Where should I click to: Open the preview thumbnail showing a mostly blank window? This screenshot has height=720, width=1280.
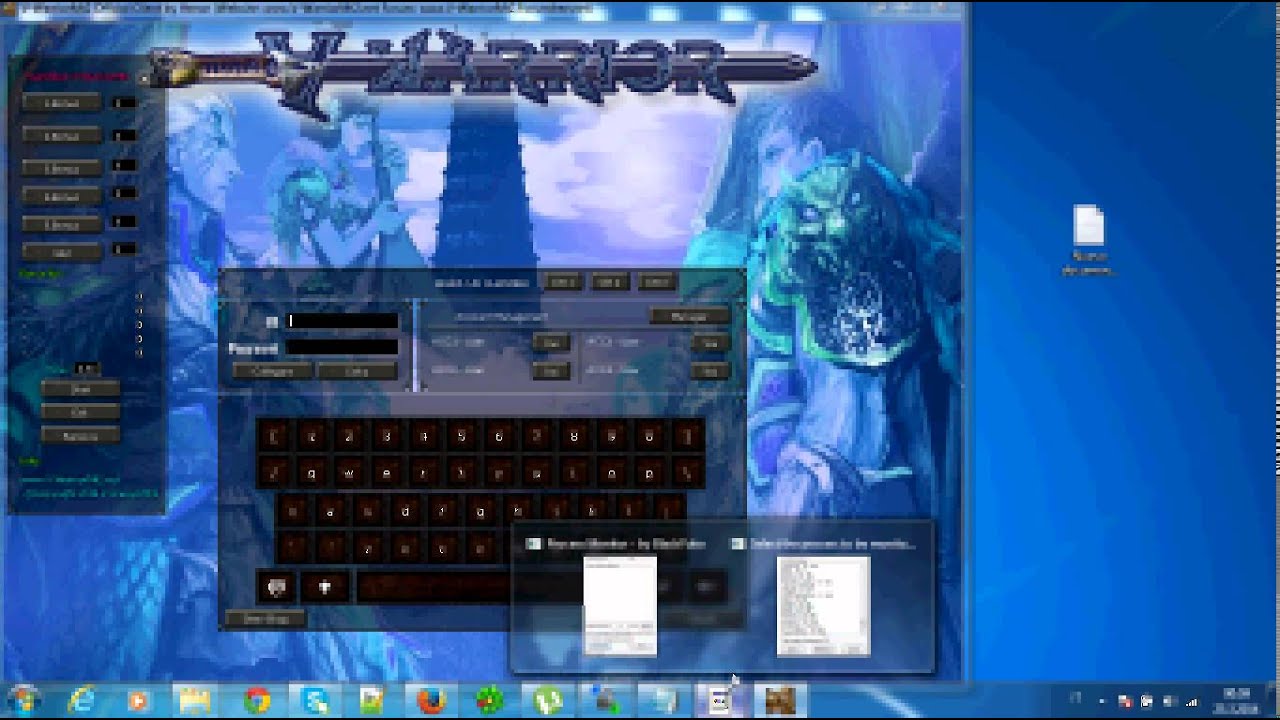tap(620, 606)
